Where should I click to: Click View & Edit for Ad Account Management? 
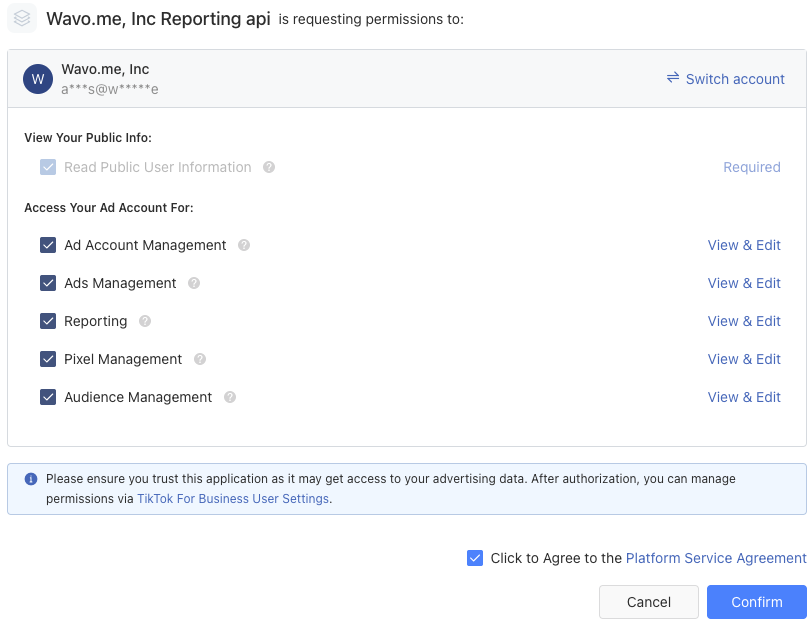point(744,245)
